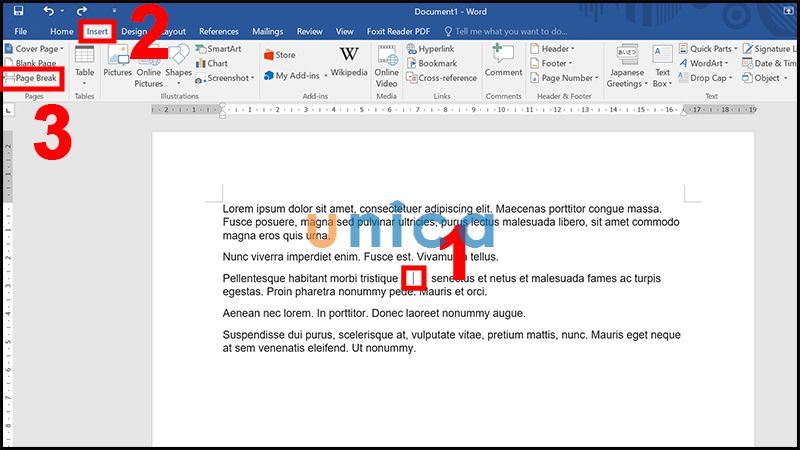Click the text 'Suspendisse dui purus'
Viewport: 800px width, 450px height.
tap(279, 335)
